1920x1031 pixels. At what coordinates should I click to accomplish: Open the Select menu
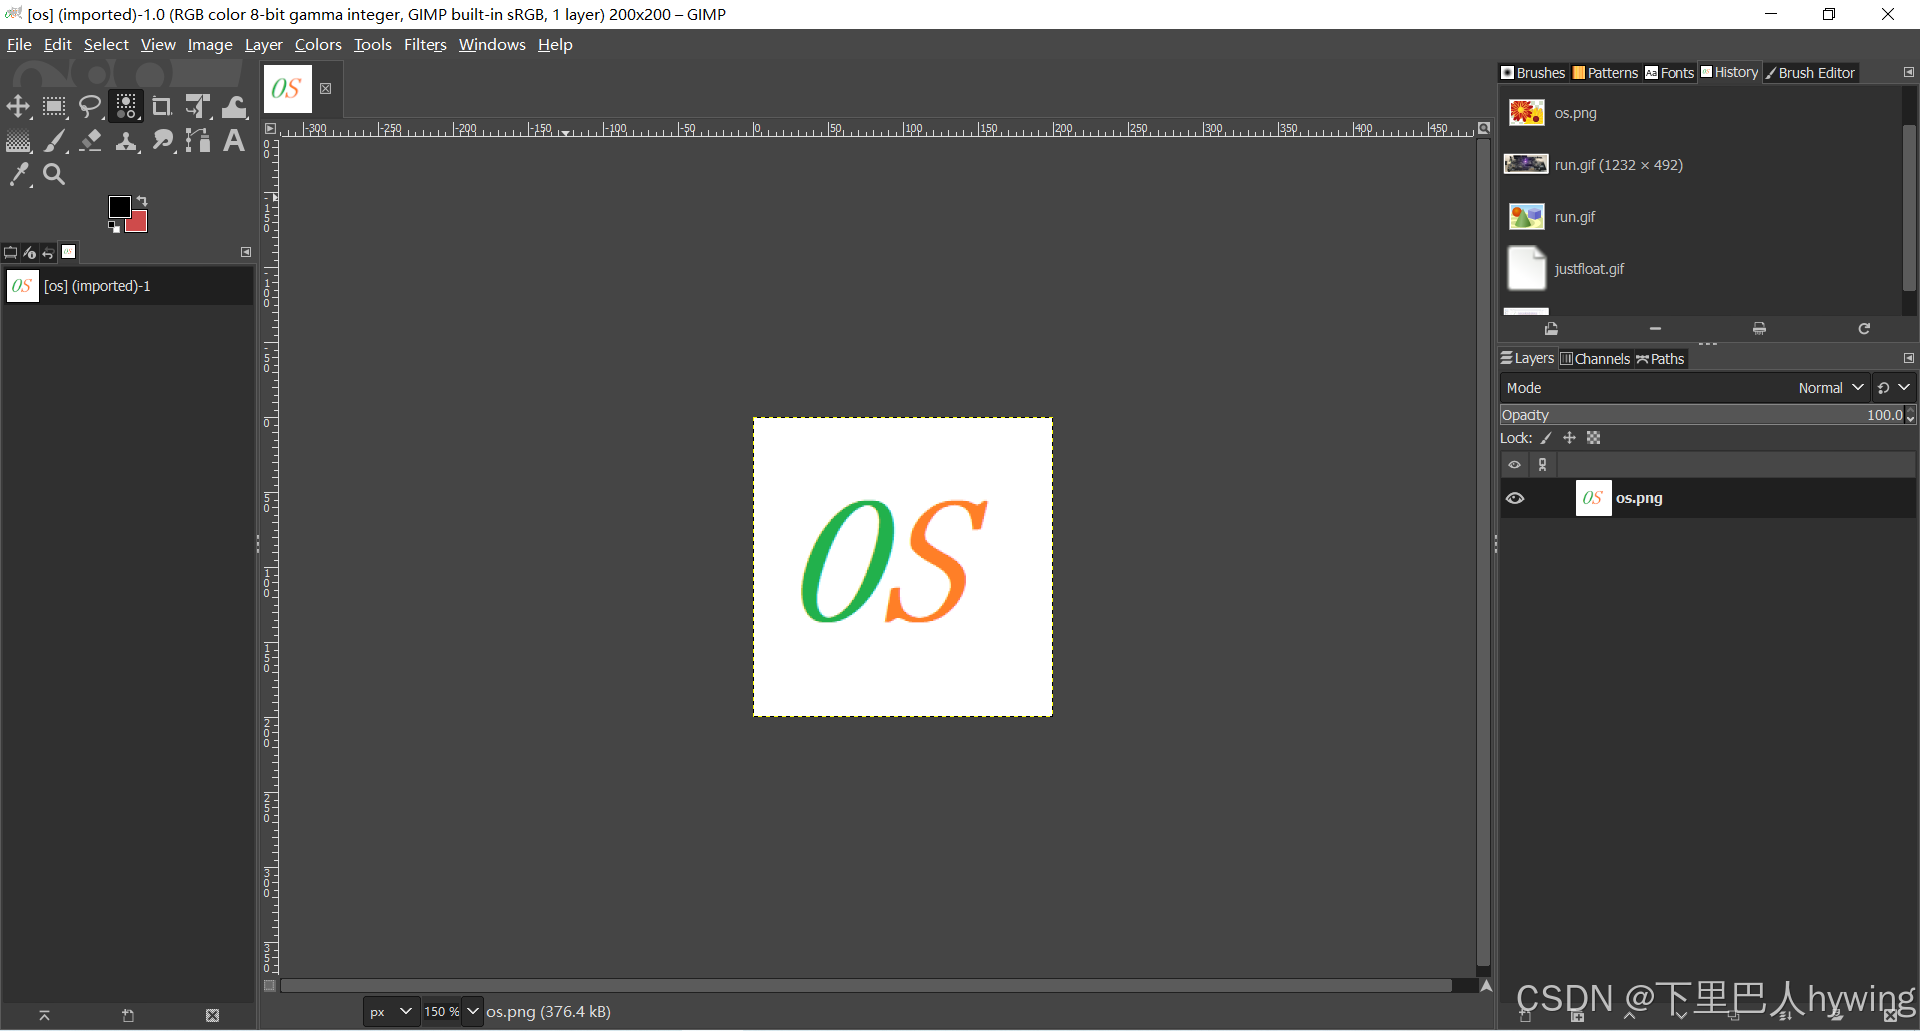106,45
